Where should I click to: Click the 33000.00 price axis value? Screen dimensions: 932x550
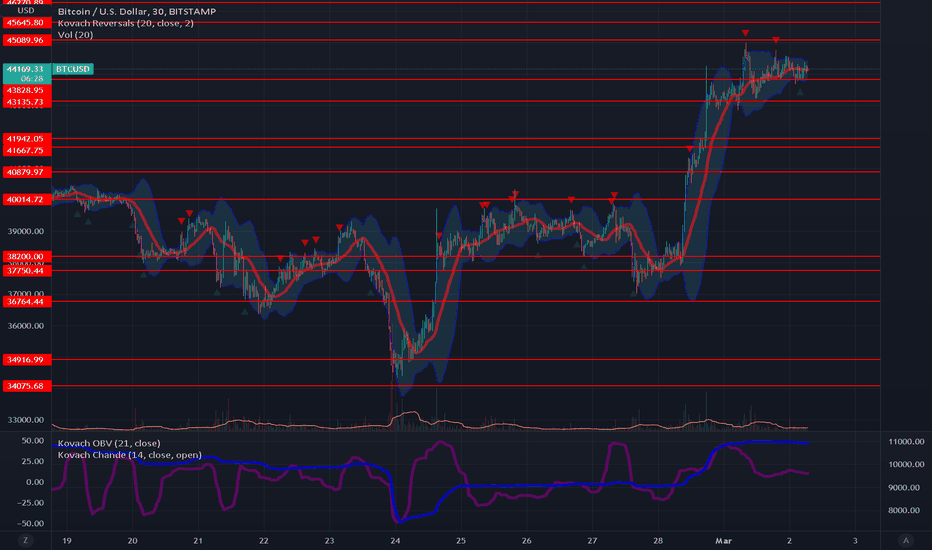pyautogui.click(x=26, y=420)
